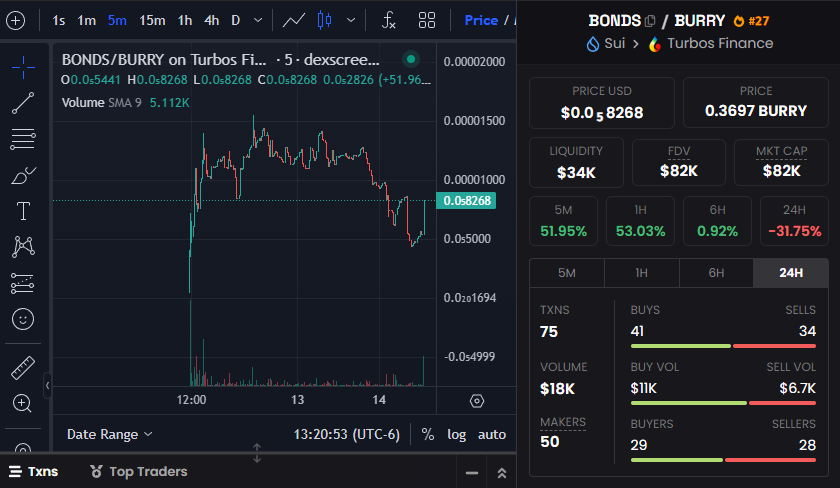
Task: Activate the zoom in tool
Action: click(x=23, y=403)
